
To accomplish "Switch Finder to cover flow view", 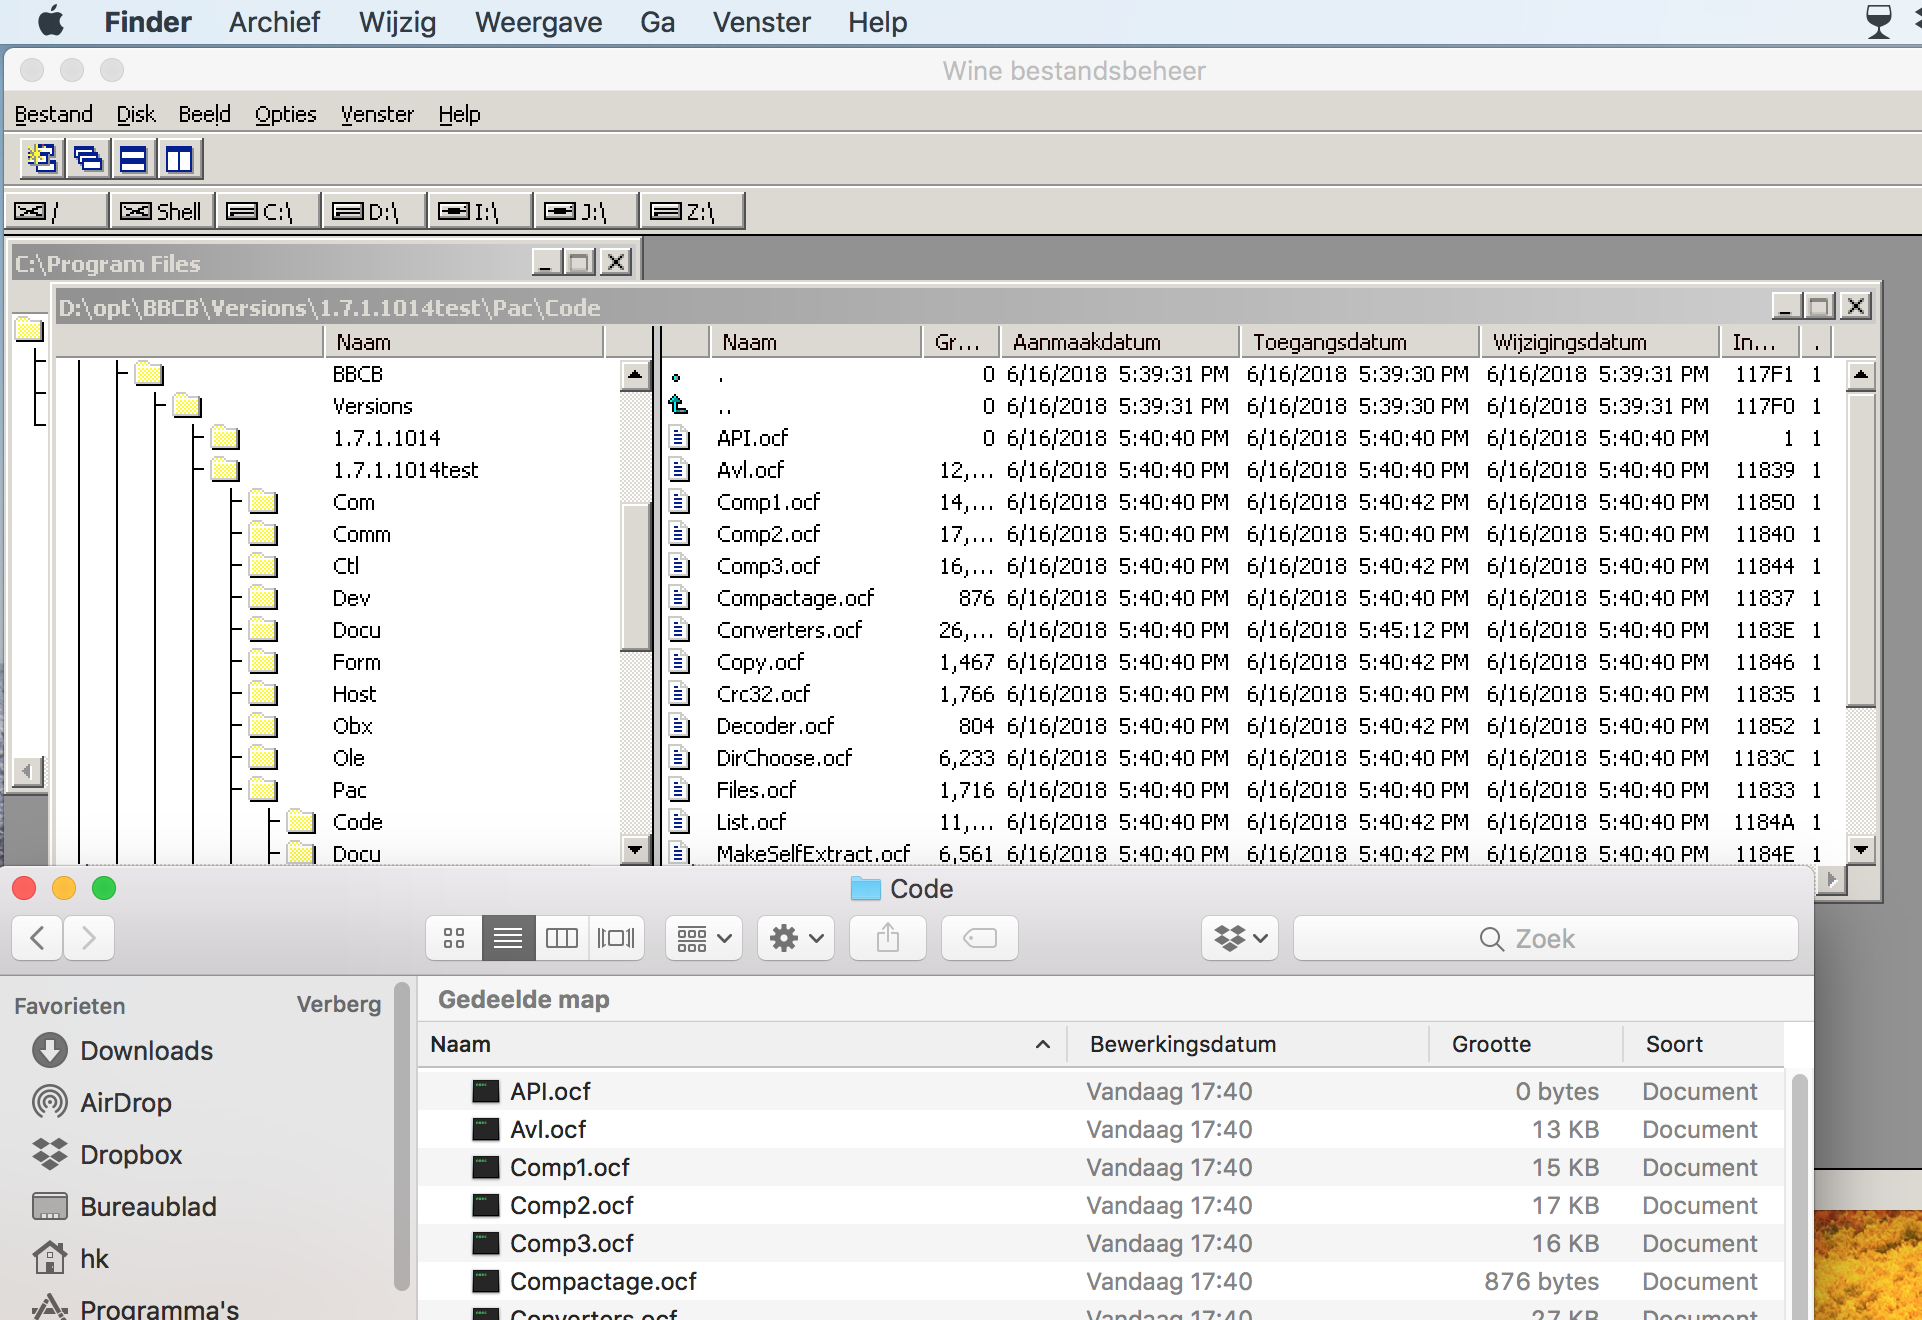I will click(x=616, y=938).
